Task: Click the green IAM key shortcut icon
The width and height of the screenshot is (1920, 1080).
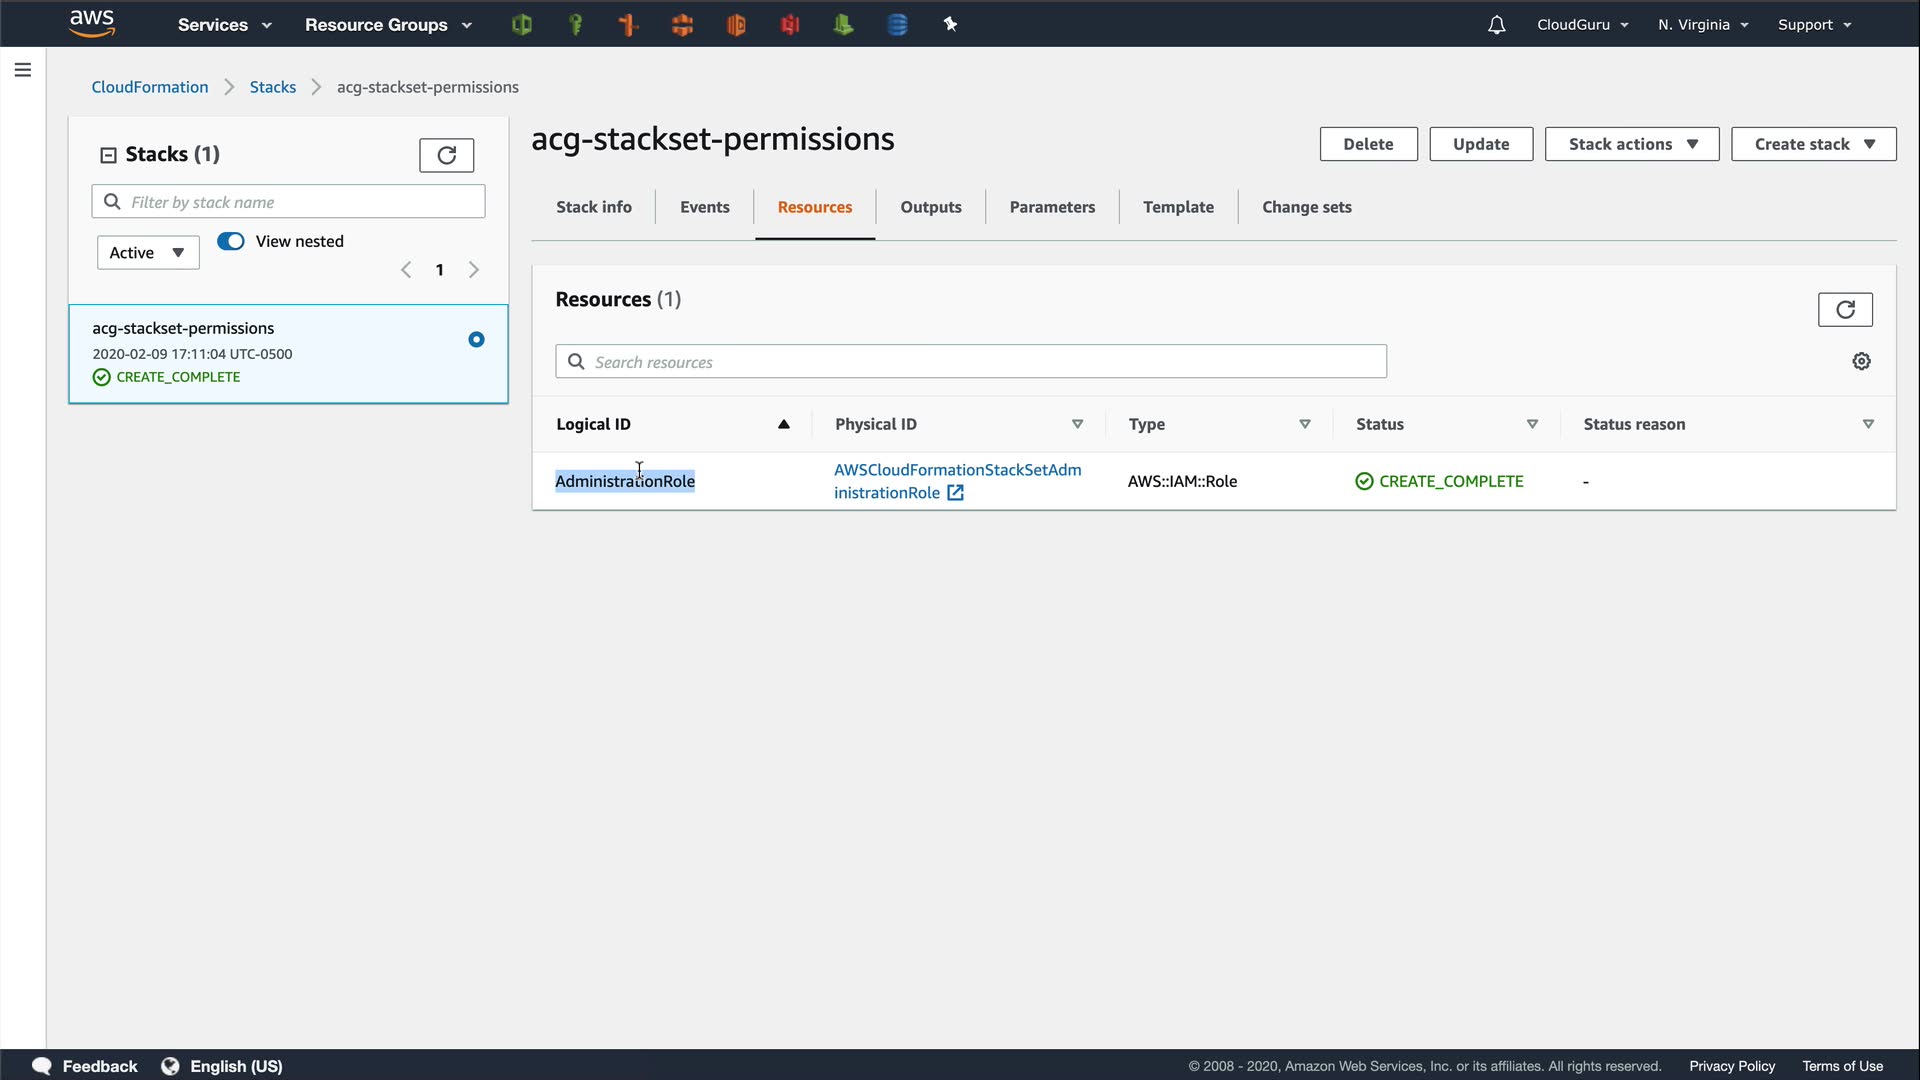Action: tap(575, 25)
